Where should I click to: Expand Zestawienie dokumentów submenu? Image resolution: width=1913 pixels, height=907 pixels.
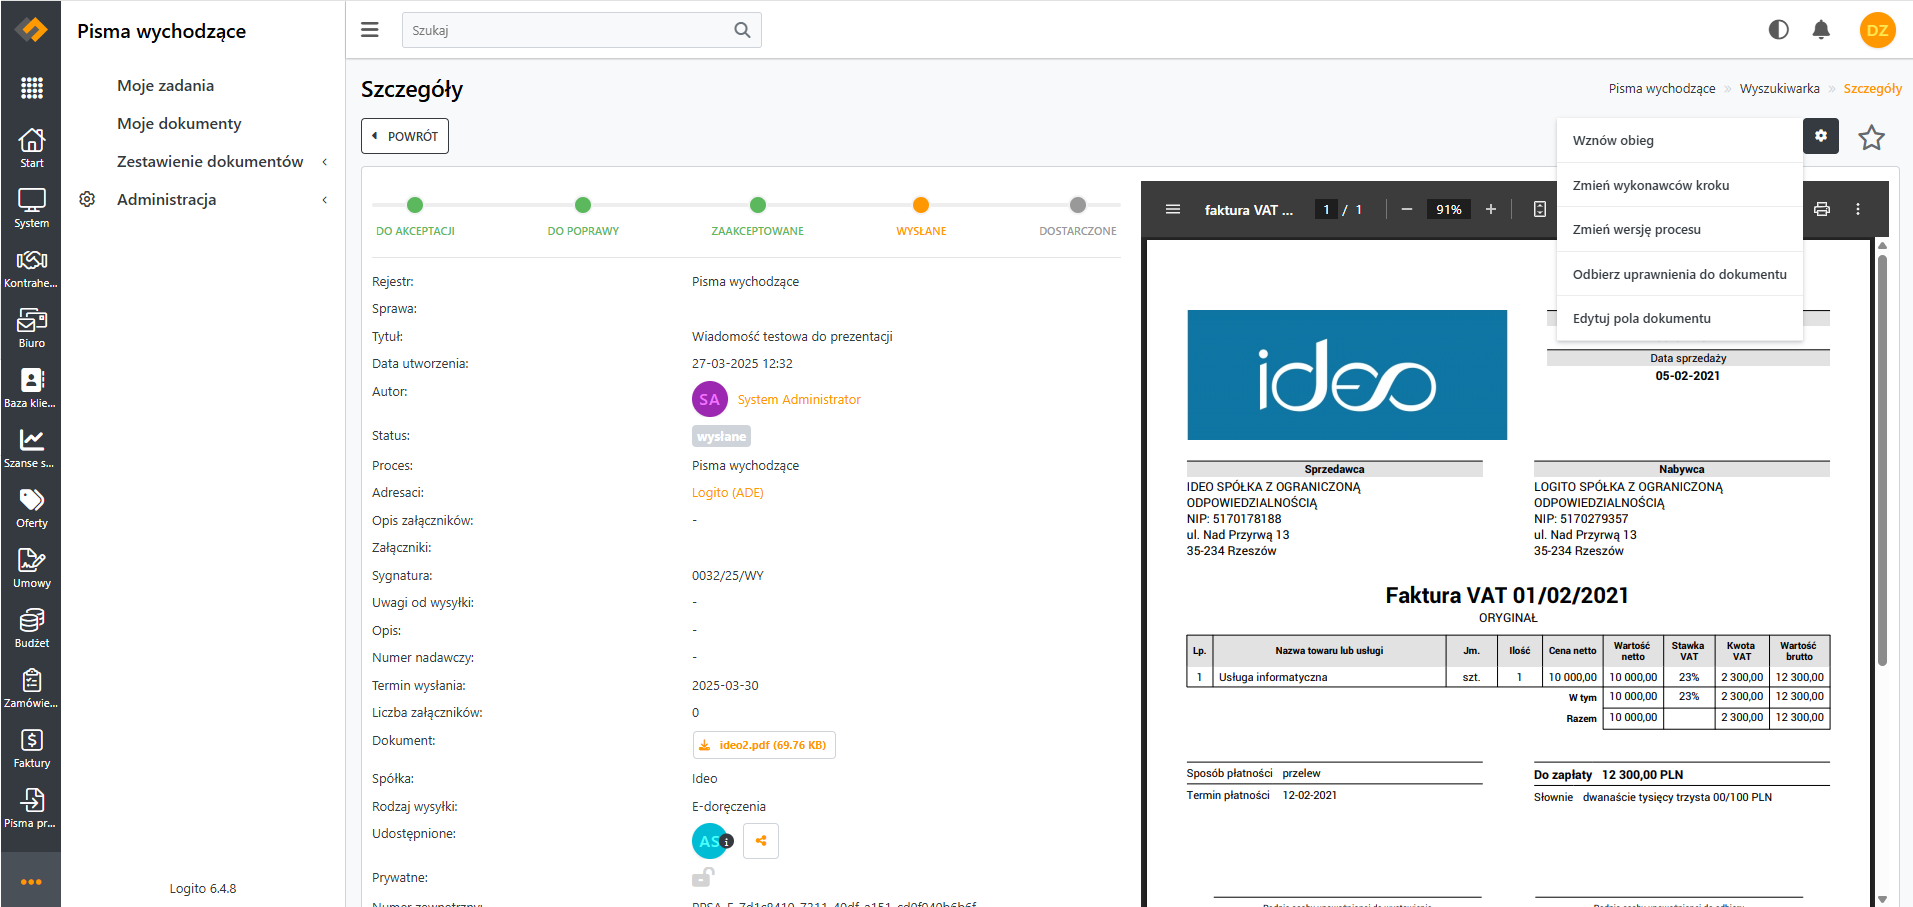point(325,162)
